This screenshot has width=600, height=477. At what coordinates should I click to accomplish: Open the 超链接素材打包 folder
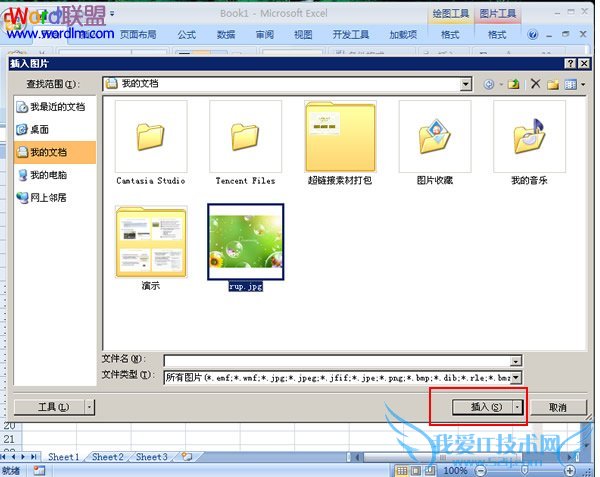[340, 143]
